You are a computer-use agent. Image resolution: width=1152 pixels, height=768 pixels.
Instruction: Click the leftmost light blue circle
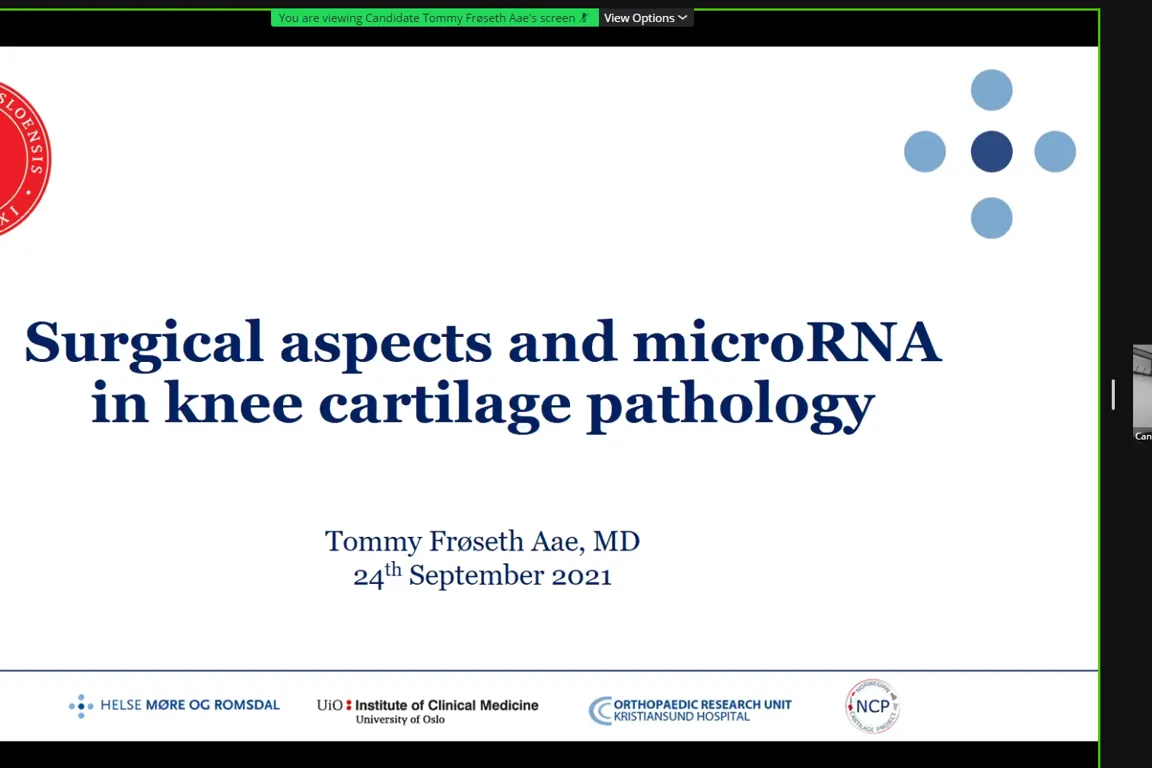pos(925,152)
